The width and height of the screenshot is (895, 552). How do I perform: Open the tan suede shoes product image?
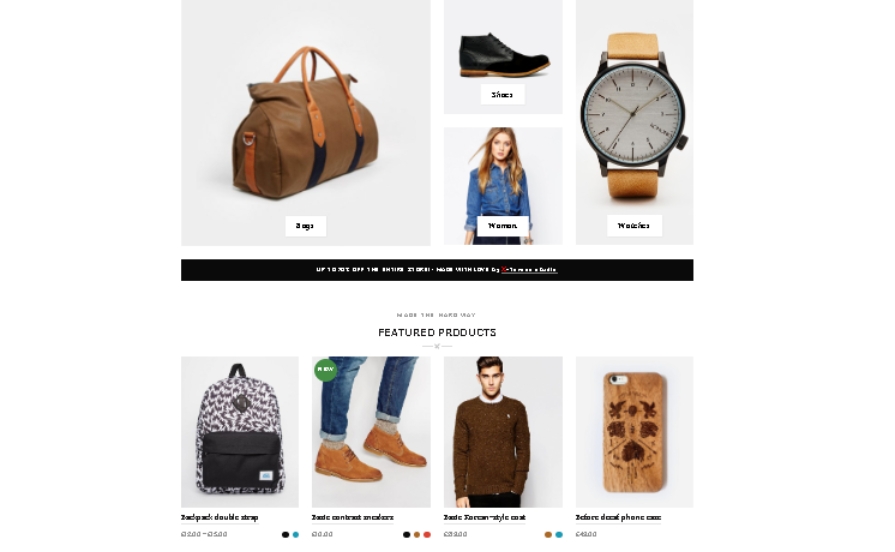pos(371,432)
